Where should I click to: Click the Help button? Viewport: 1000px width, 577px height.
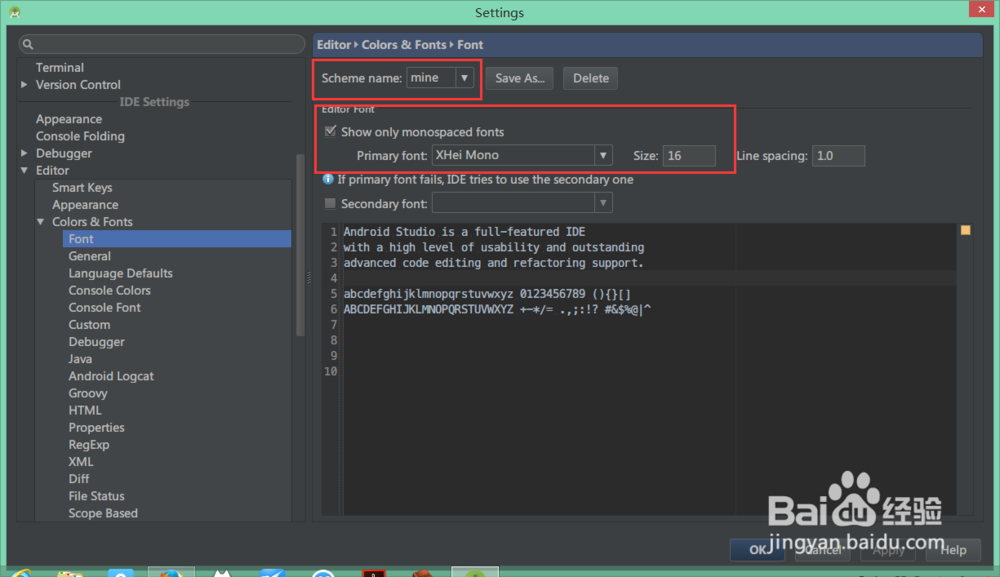pos(953,550)
